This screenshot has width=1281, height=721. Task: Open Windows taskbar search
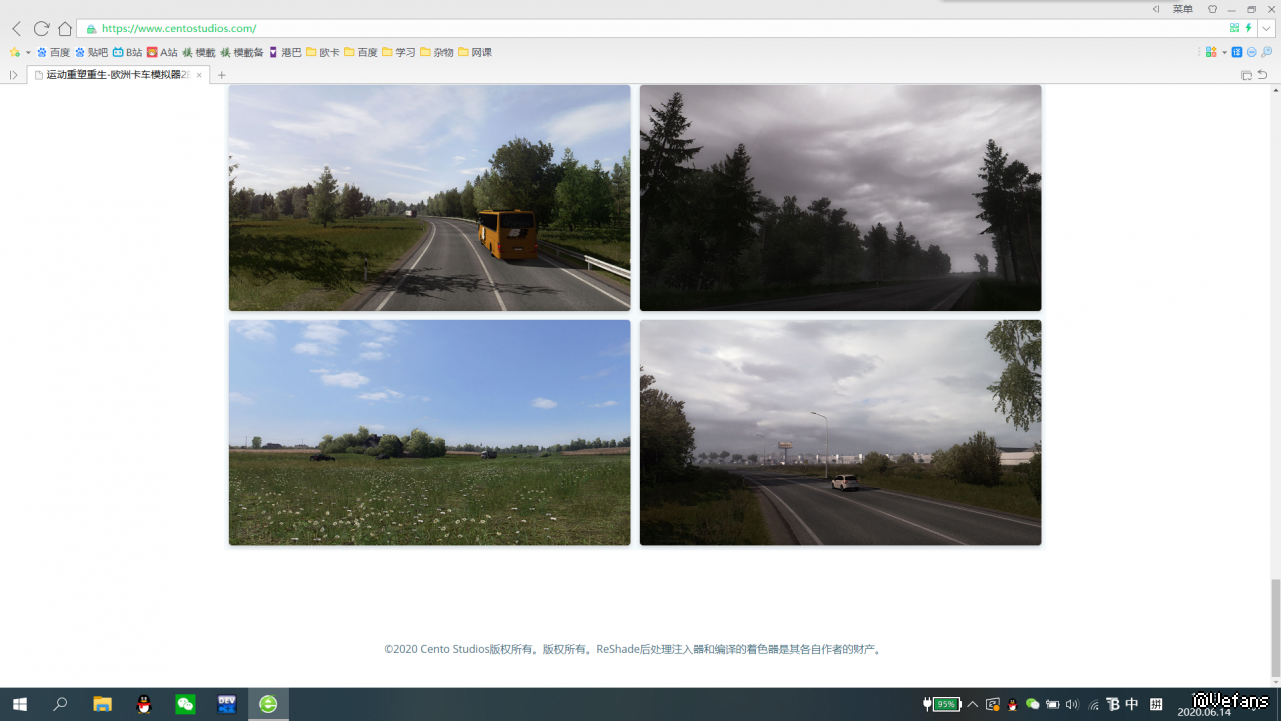(x=60, y=704)
